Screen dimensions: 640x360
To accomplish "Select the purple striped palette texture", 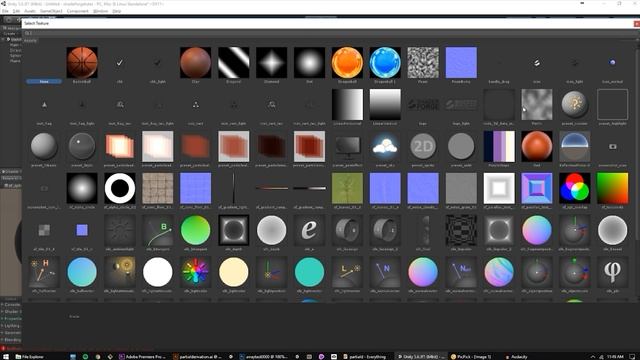I will click(499, 146).
